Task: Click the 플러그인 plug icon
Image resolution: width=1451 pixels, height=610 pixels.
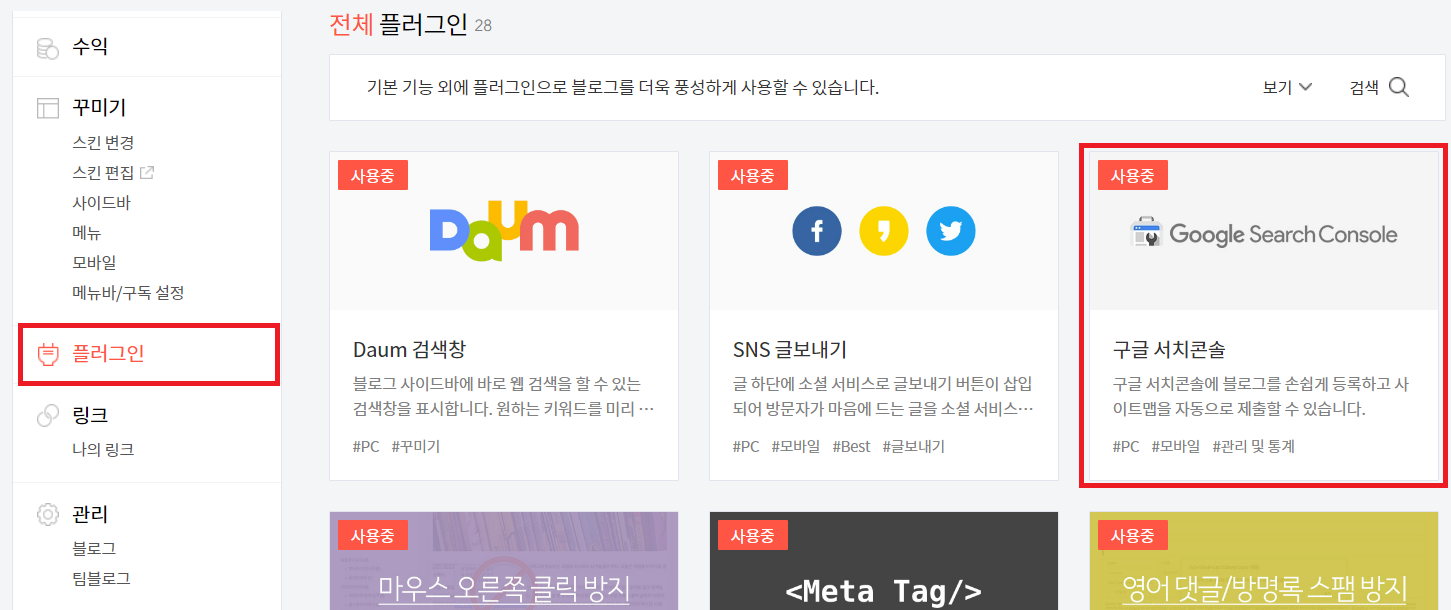Action: 47,354
